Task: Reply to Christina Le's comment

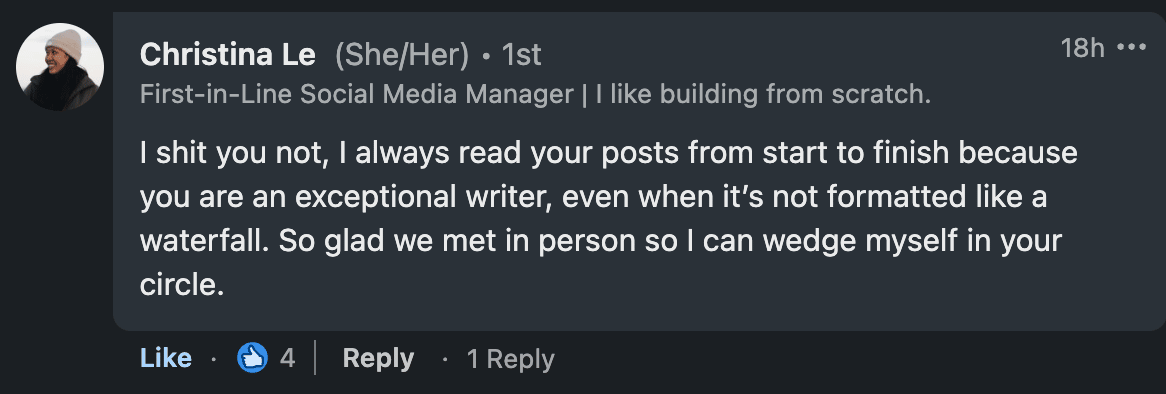Action: coord(378,358)
